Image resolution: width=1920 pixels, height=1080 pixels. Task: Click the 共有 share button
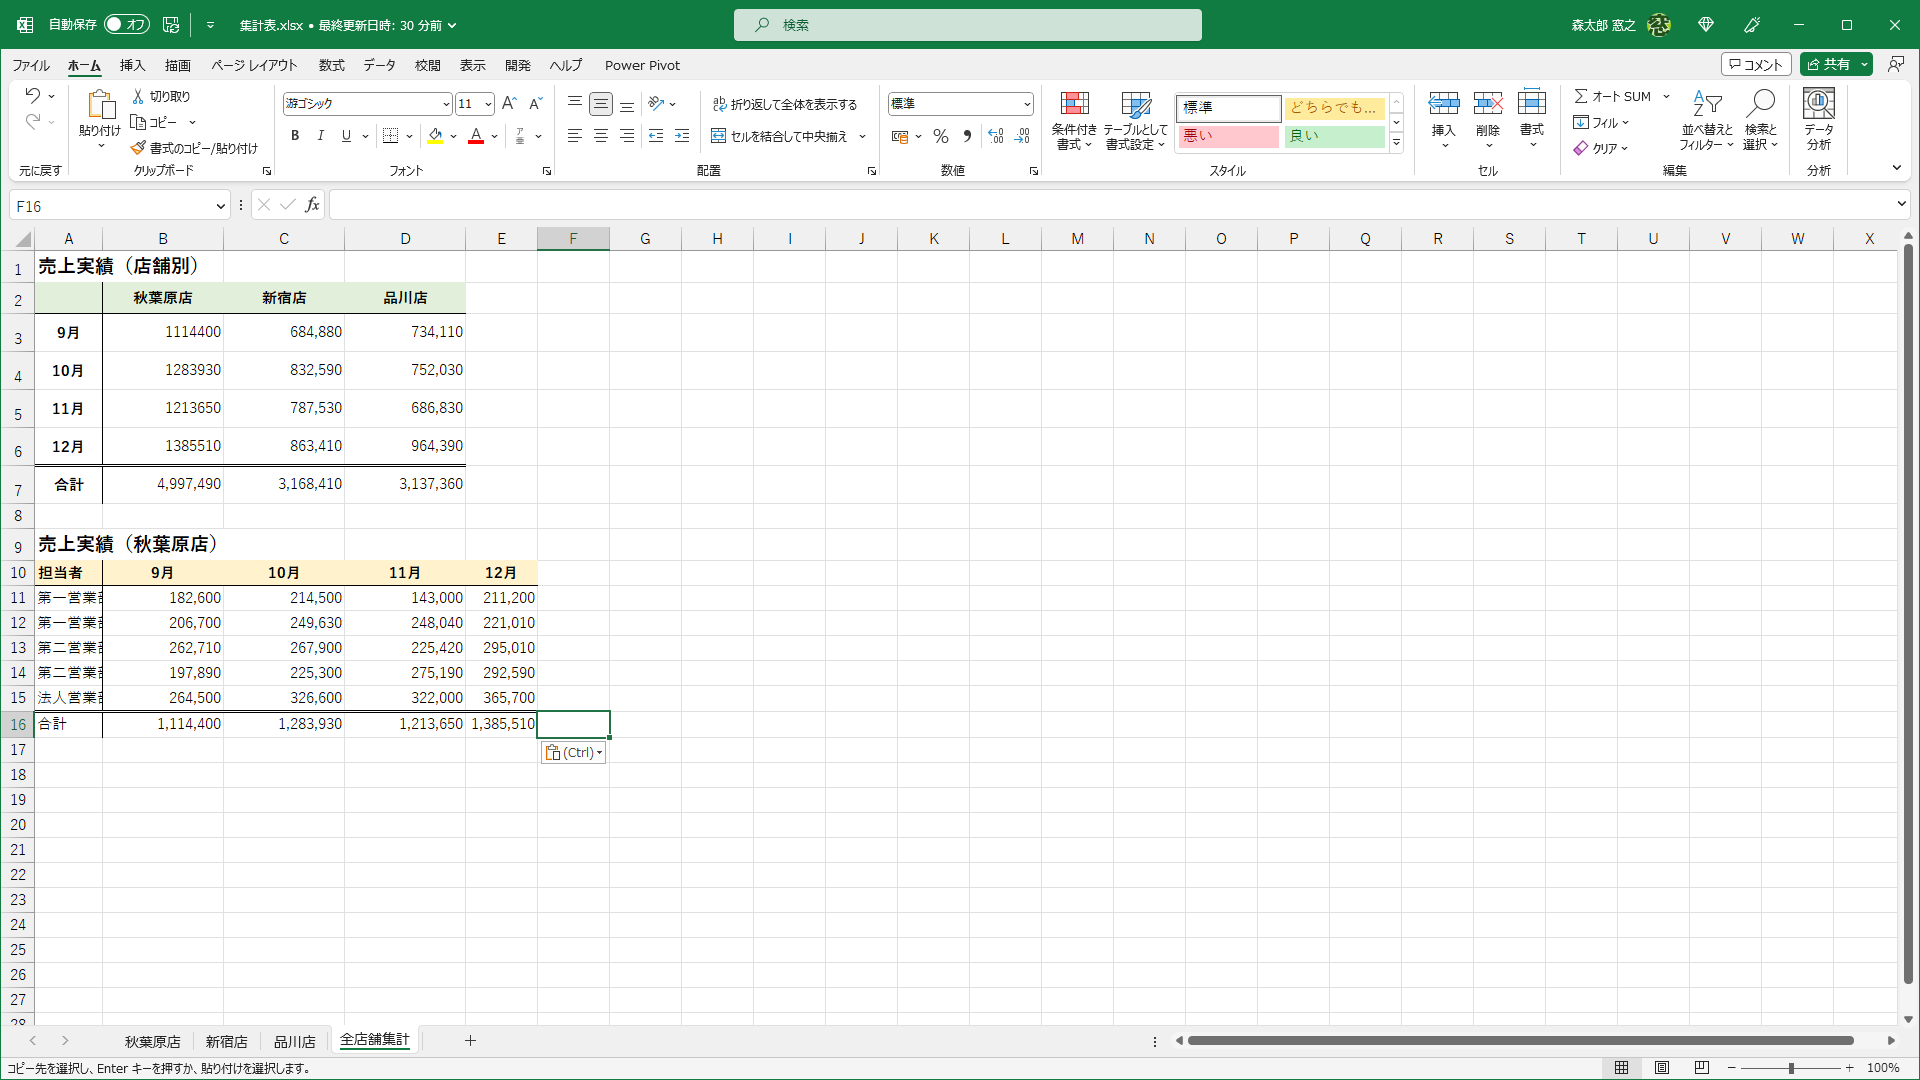point(1829,64)
